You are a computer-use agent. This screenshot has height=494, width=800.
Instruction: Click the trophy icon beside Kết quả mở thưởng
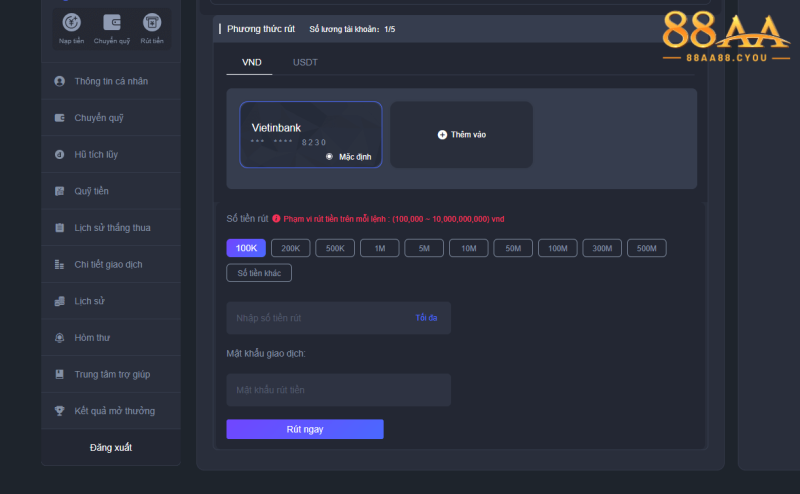pyautogui.click(x=60, y=411)
